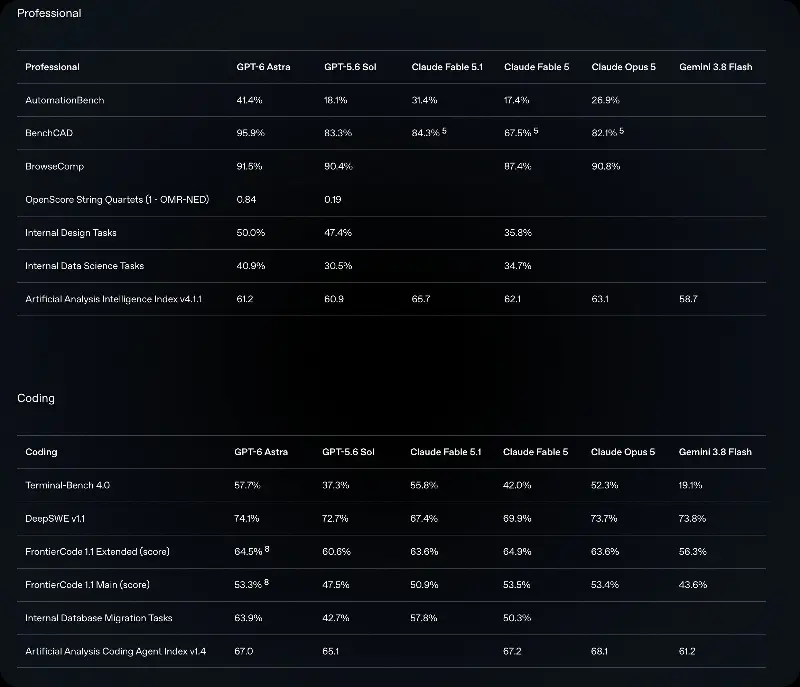The width and height of the screenshot is (800, 687).
Task: Click the 91.5% BrowseComp value
Action: coord(249,166)
